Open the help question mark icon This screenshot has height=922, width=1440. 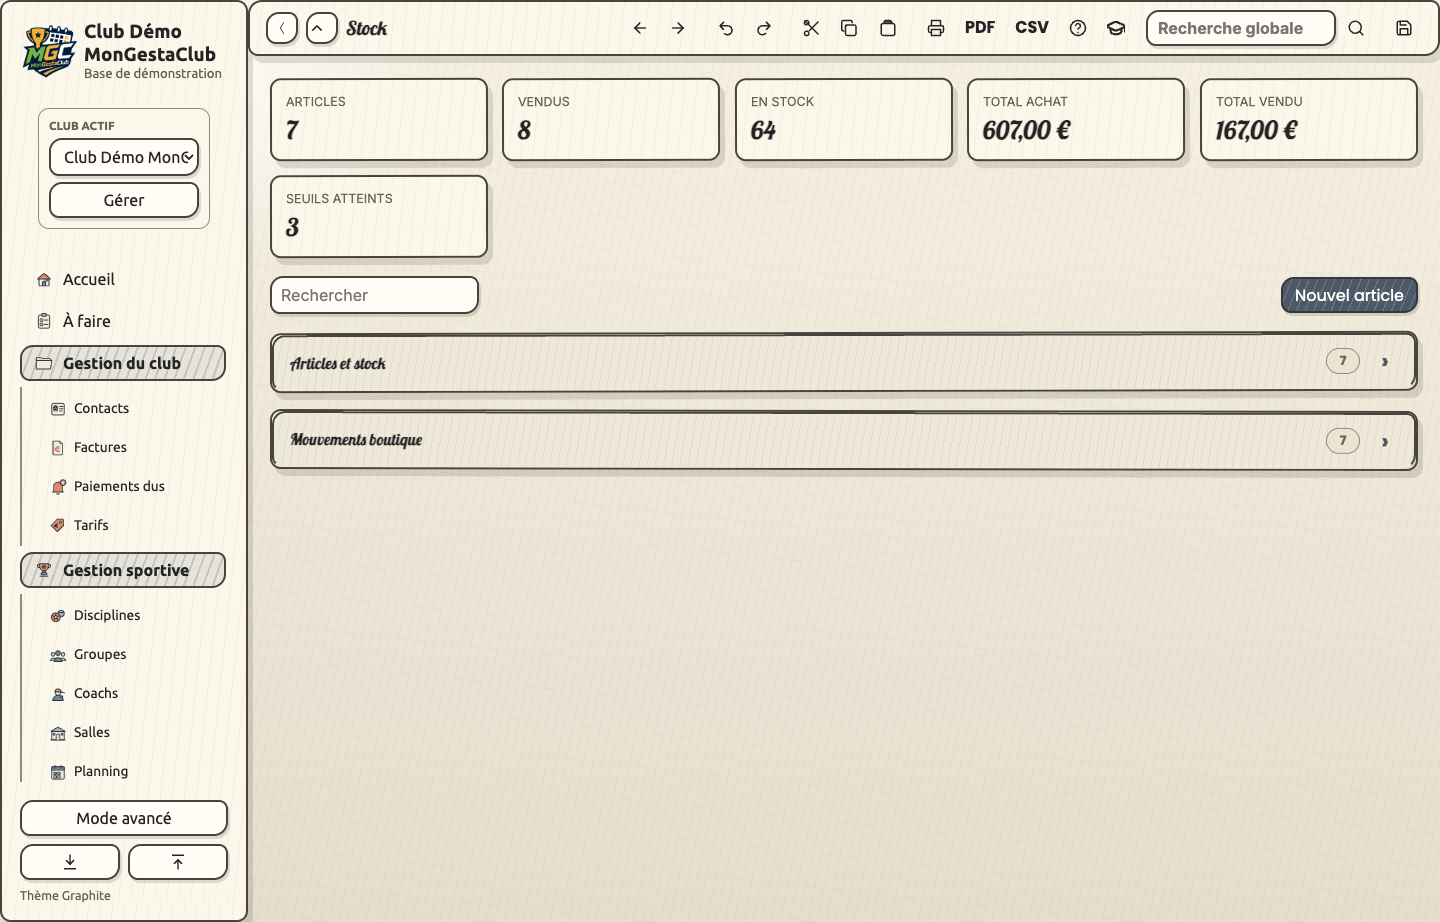(1078, 28)
